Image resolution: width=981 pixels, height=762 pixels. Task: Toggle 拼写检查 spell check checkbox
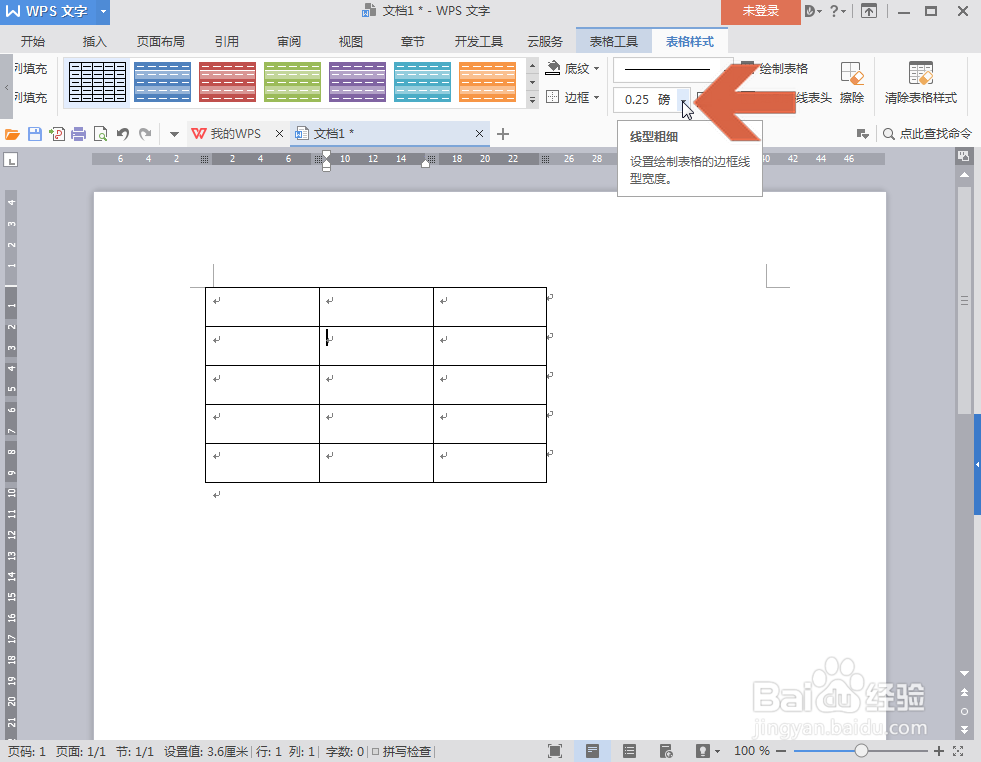pos(375,751)
